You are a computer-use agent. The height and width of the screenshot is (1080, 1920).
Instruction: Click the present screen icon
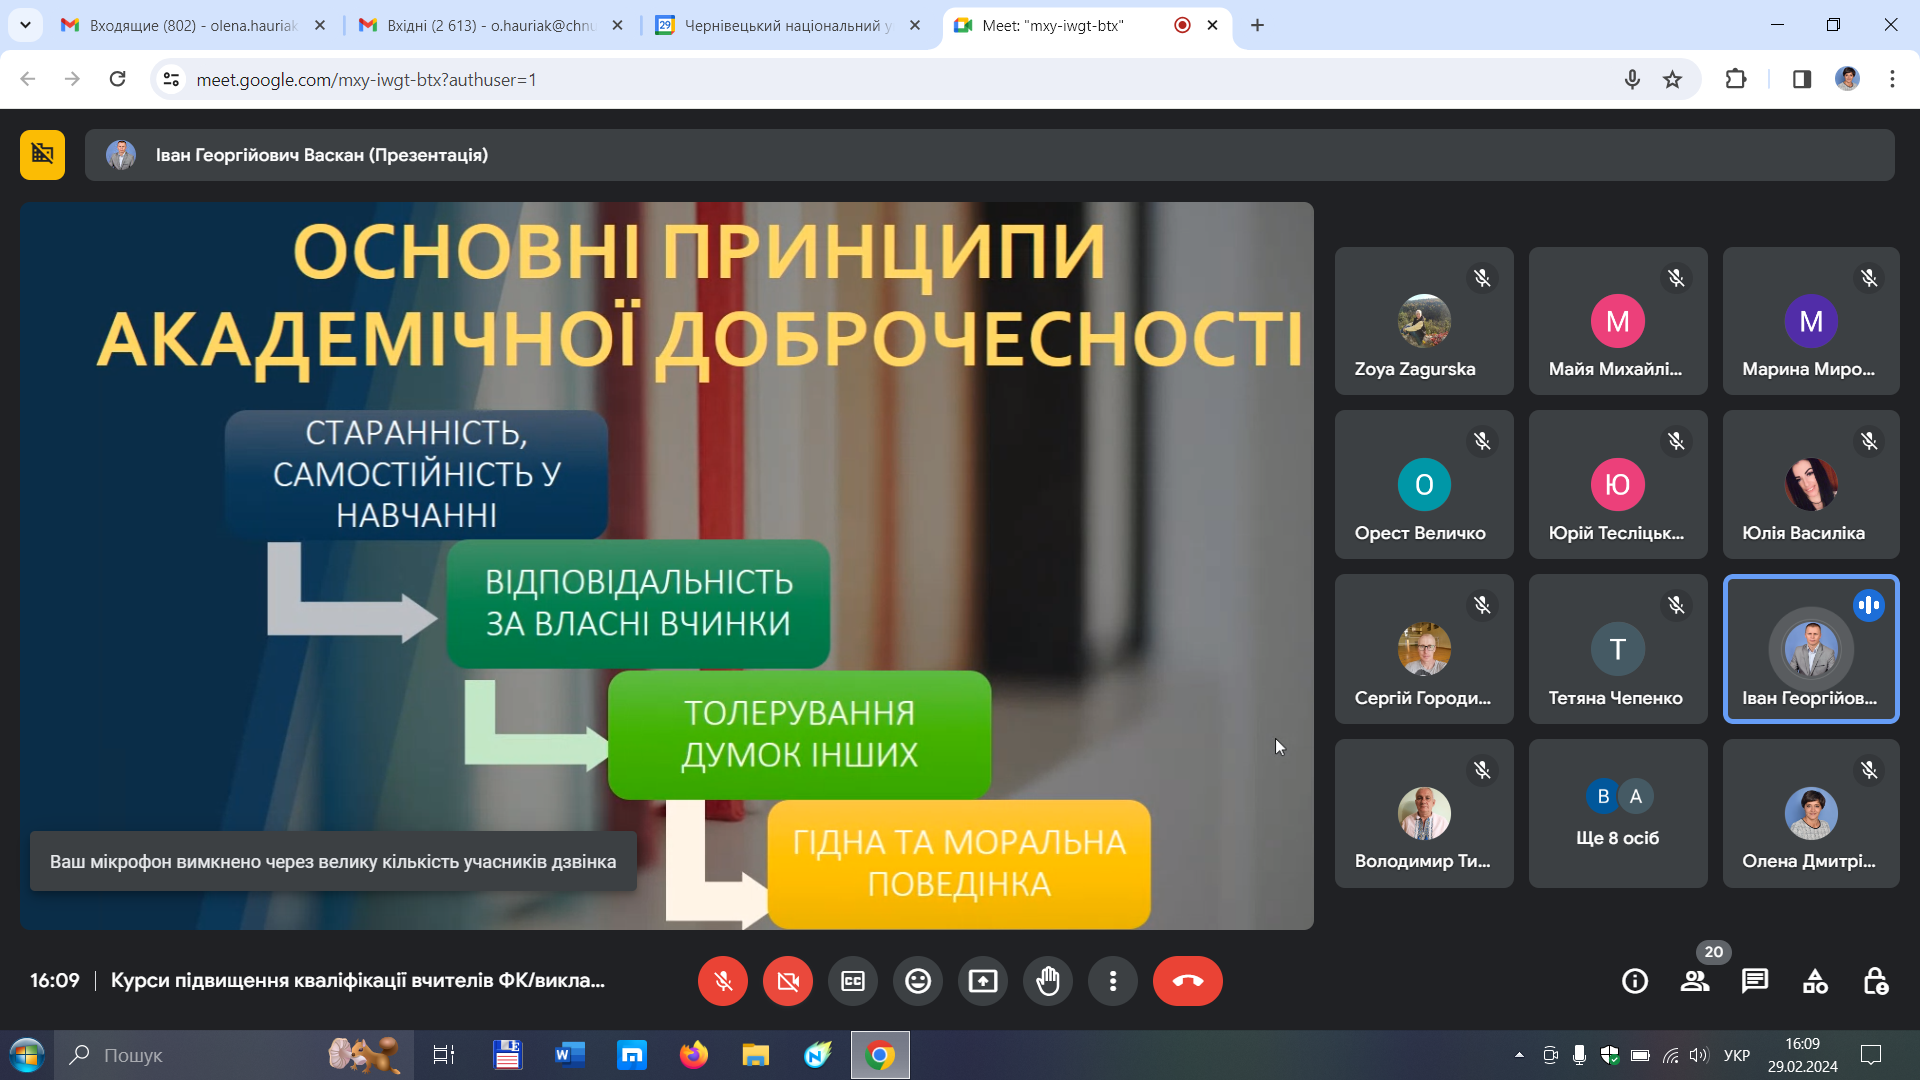[x=983, y=981]
